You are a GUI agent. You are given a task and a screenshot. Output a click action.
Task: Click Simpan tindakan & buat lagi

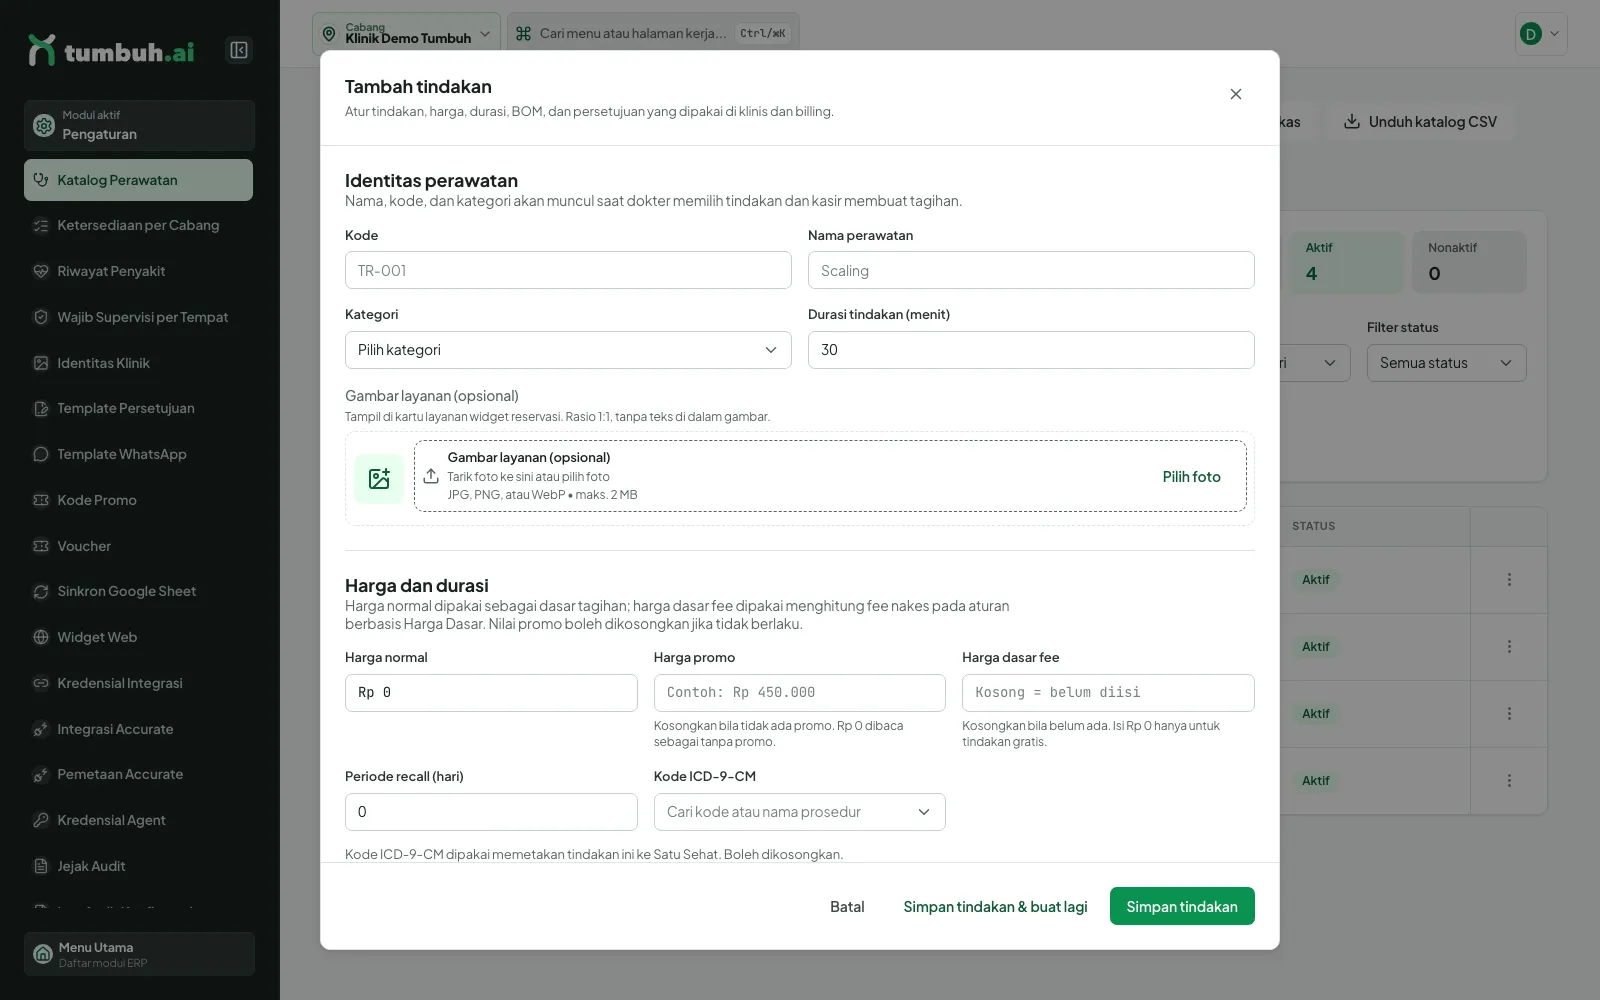(x=995, y=906)
